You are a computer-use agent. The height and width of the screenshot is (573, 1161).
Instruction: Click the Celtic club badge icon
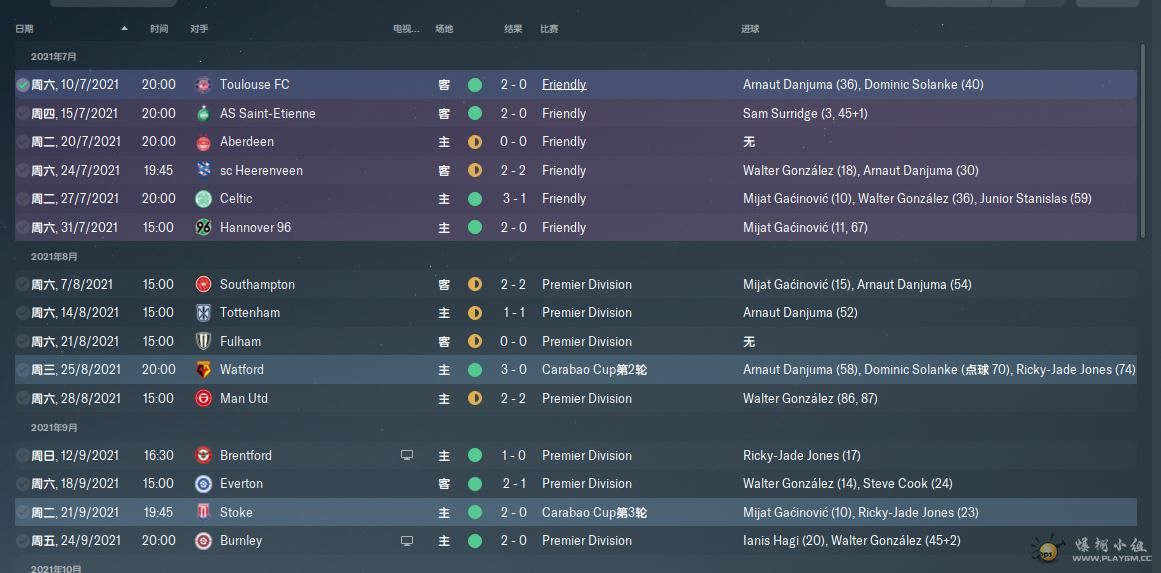[203, 199]
